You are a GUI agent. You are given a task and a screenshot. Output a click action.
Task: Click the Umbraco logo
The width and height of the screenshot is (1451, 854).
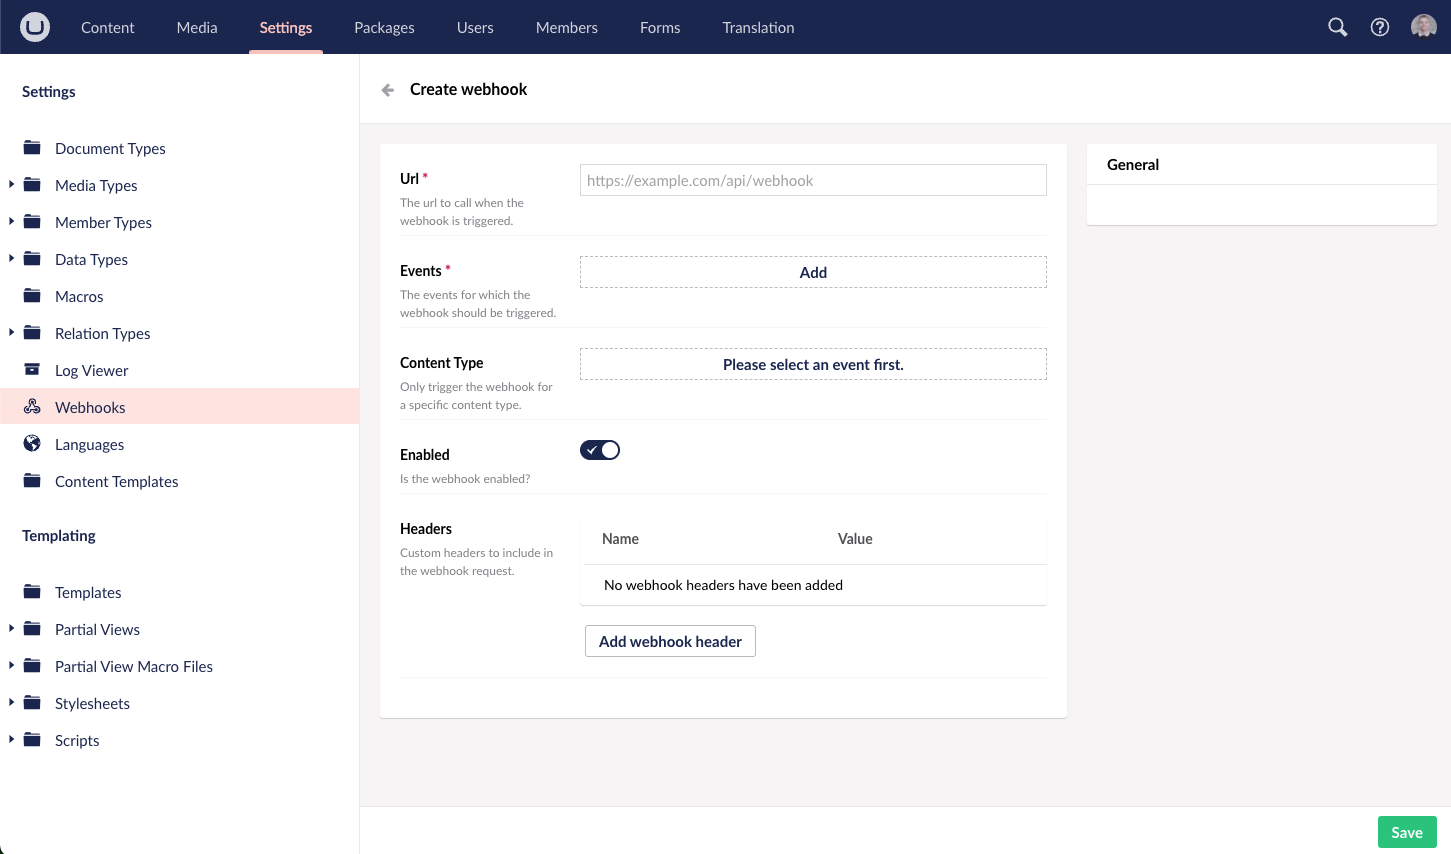[34, 27]
